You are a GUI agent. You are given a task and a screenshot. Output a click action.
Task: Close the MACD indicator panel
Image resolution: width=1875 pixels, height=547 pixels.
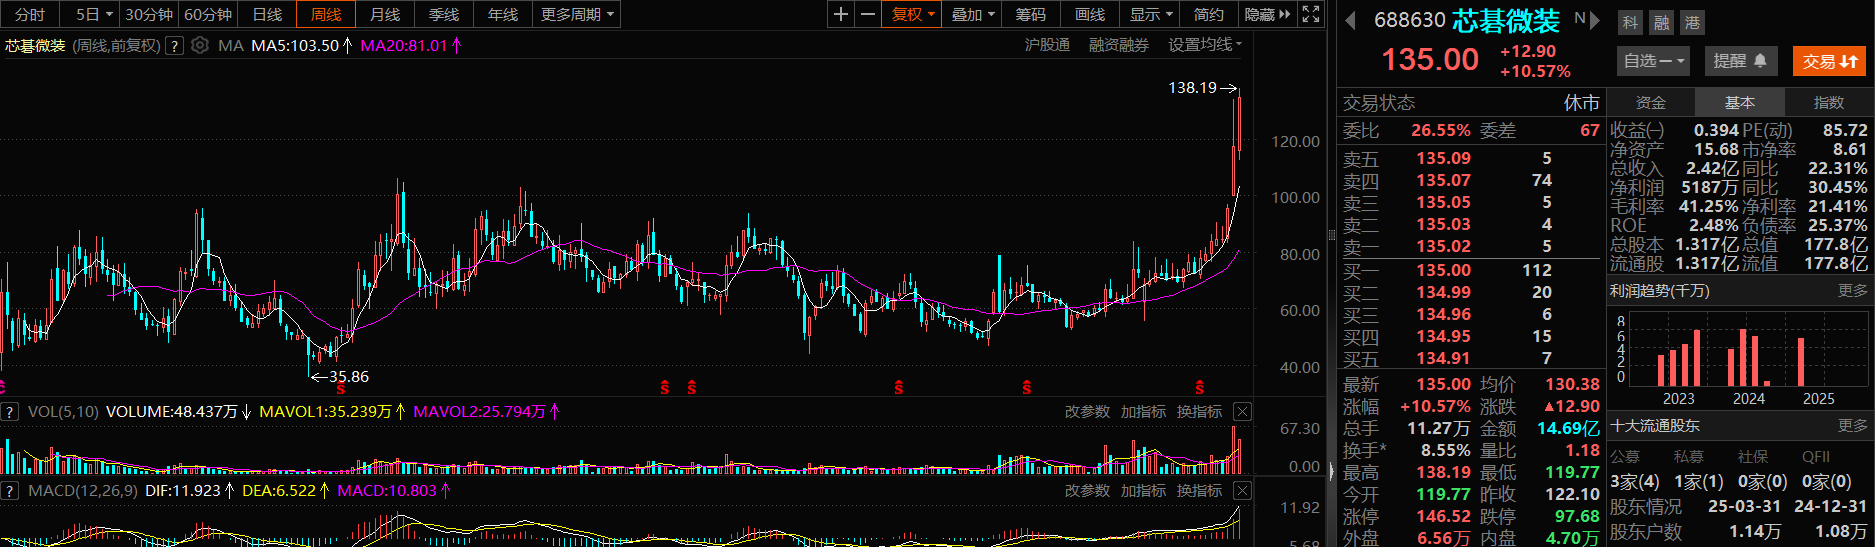(1242, 490)
